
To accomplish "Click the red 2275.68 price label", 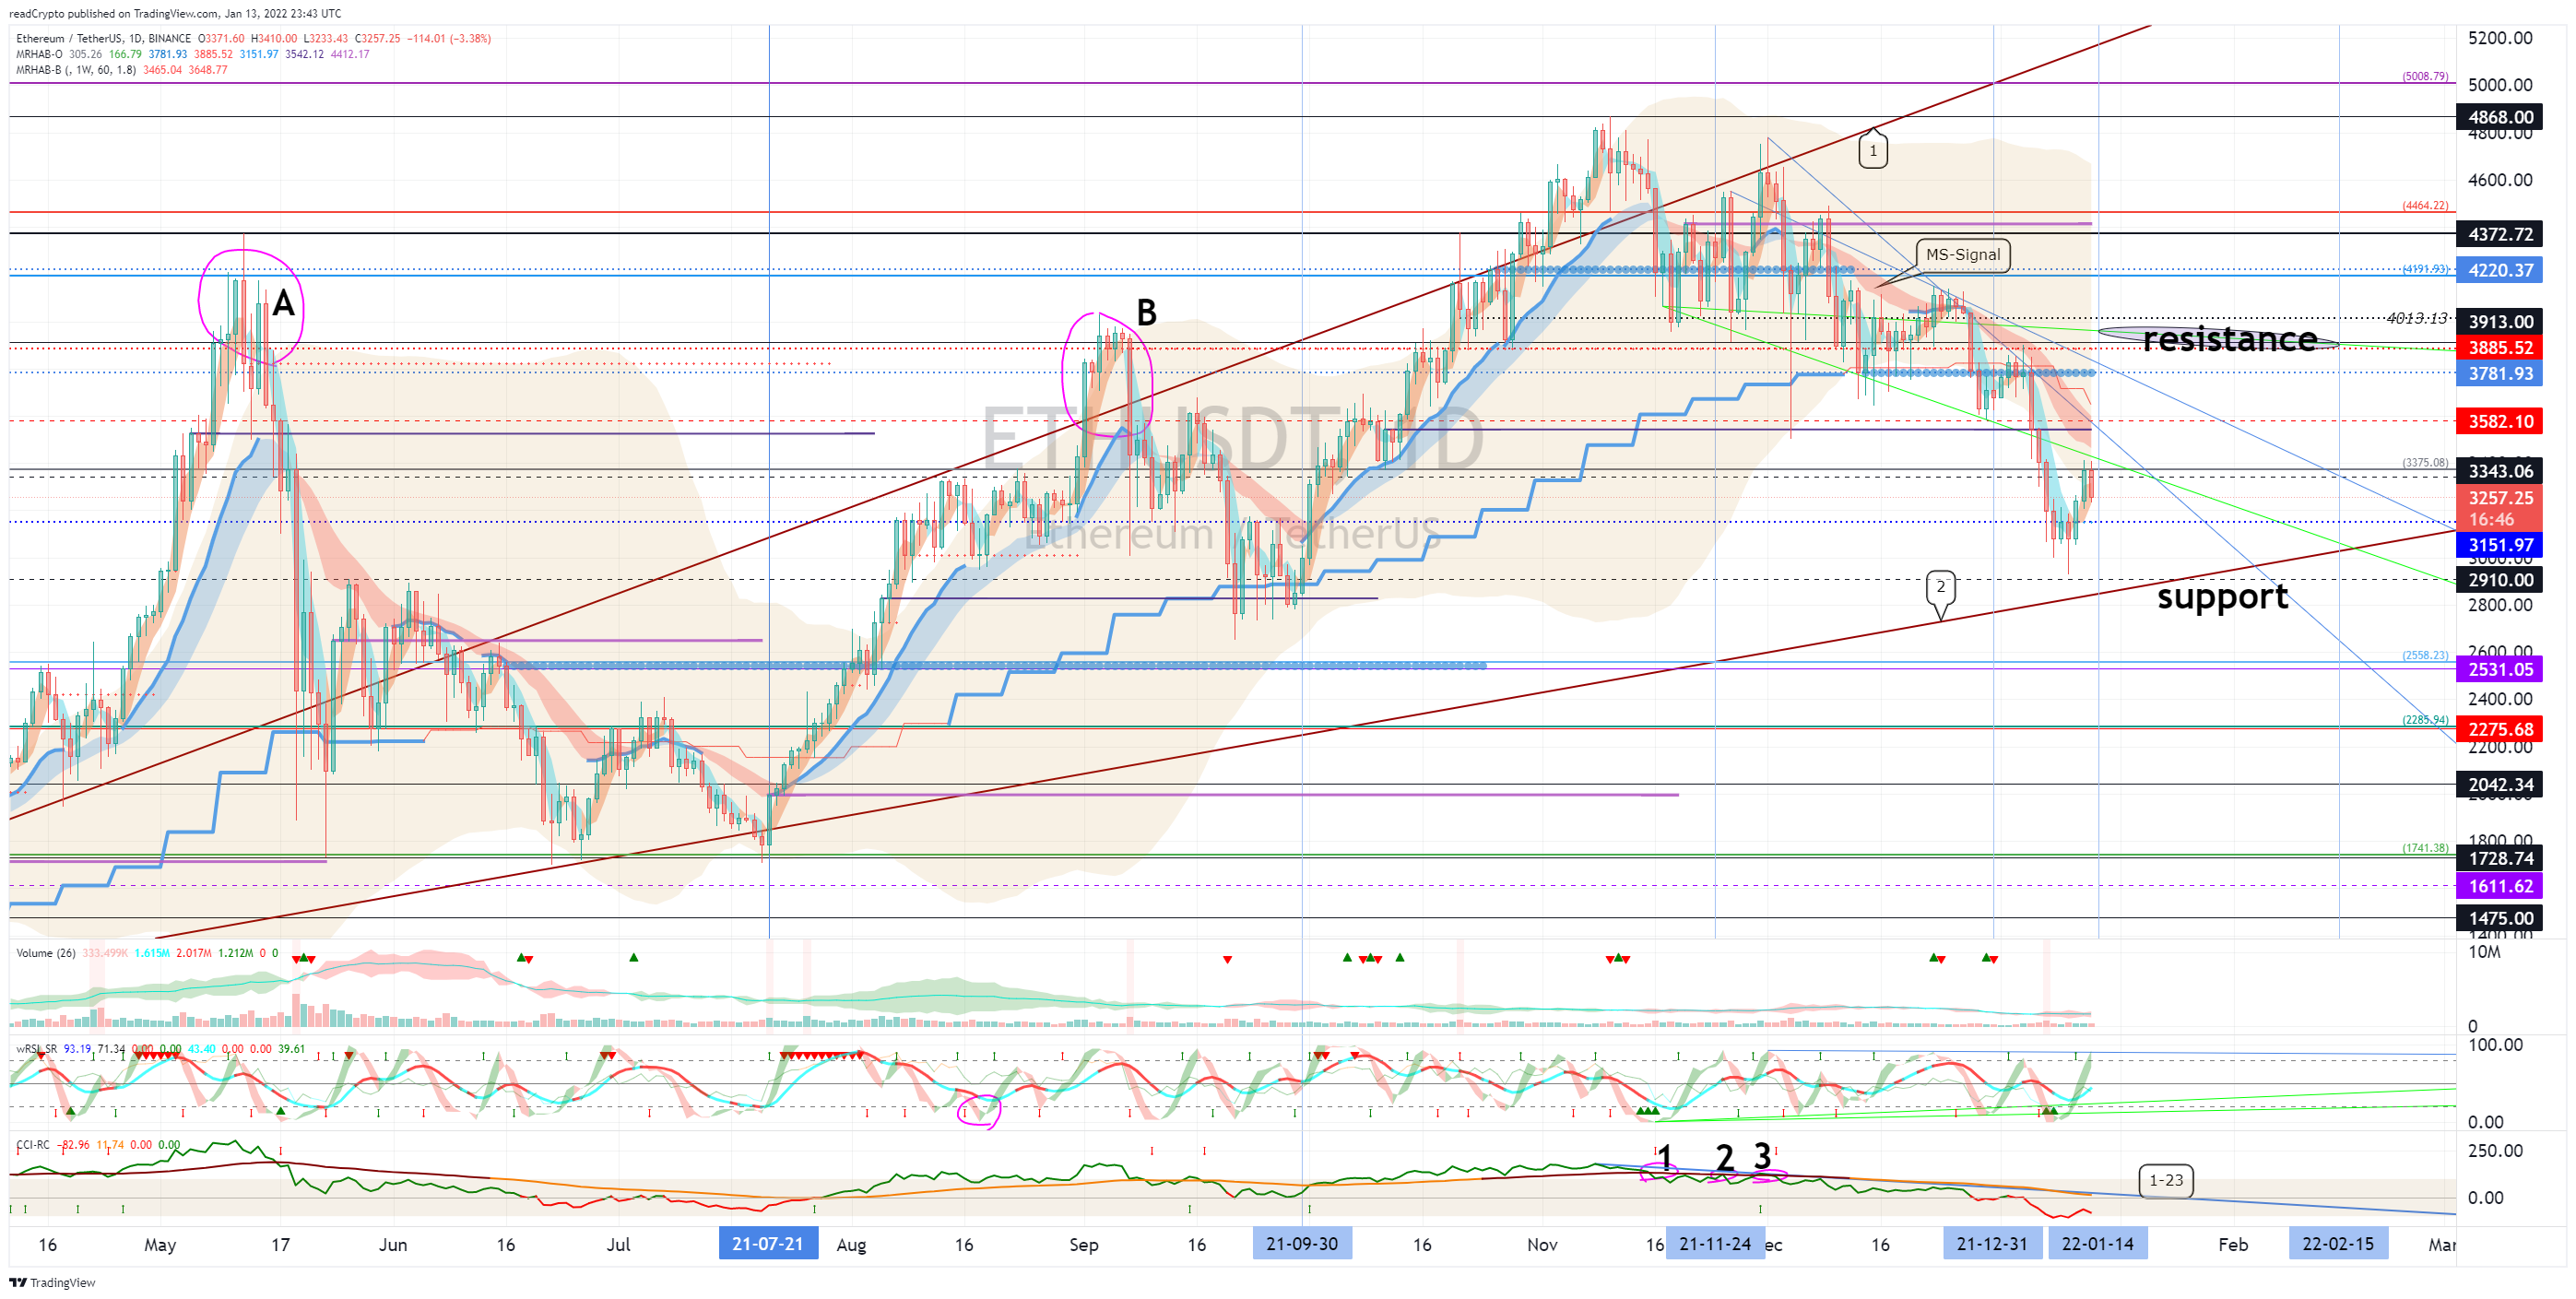I will 2499,730.
